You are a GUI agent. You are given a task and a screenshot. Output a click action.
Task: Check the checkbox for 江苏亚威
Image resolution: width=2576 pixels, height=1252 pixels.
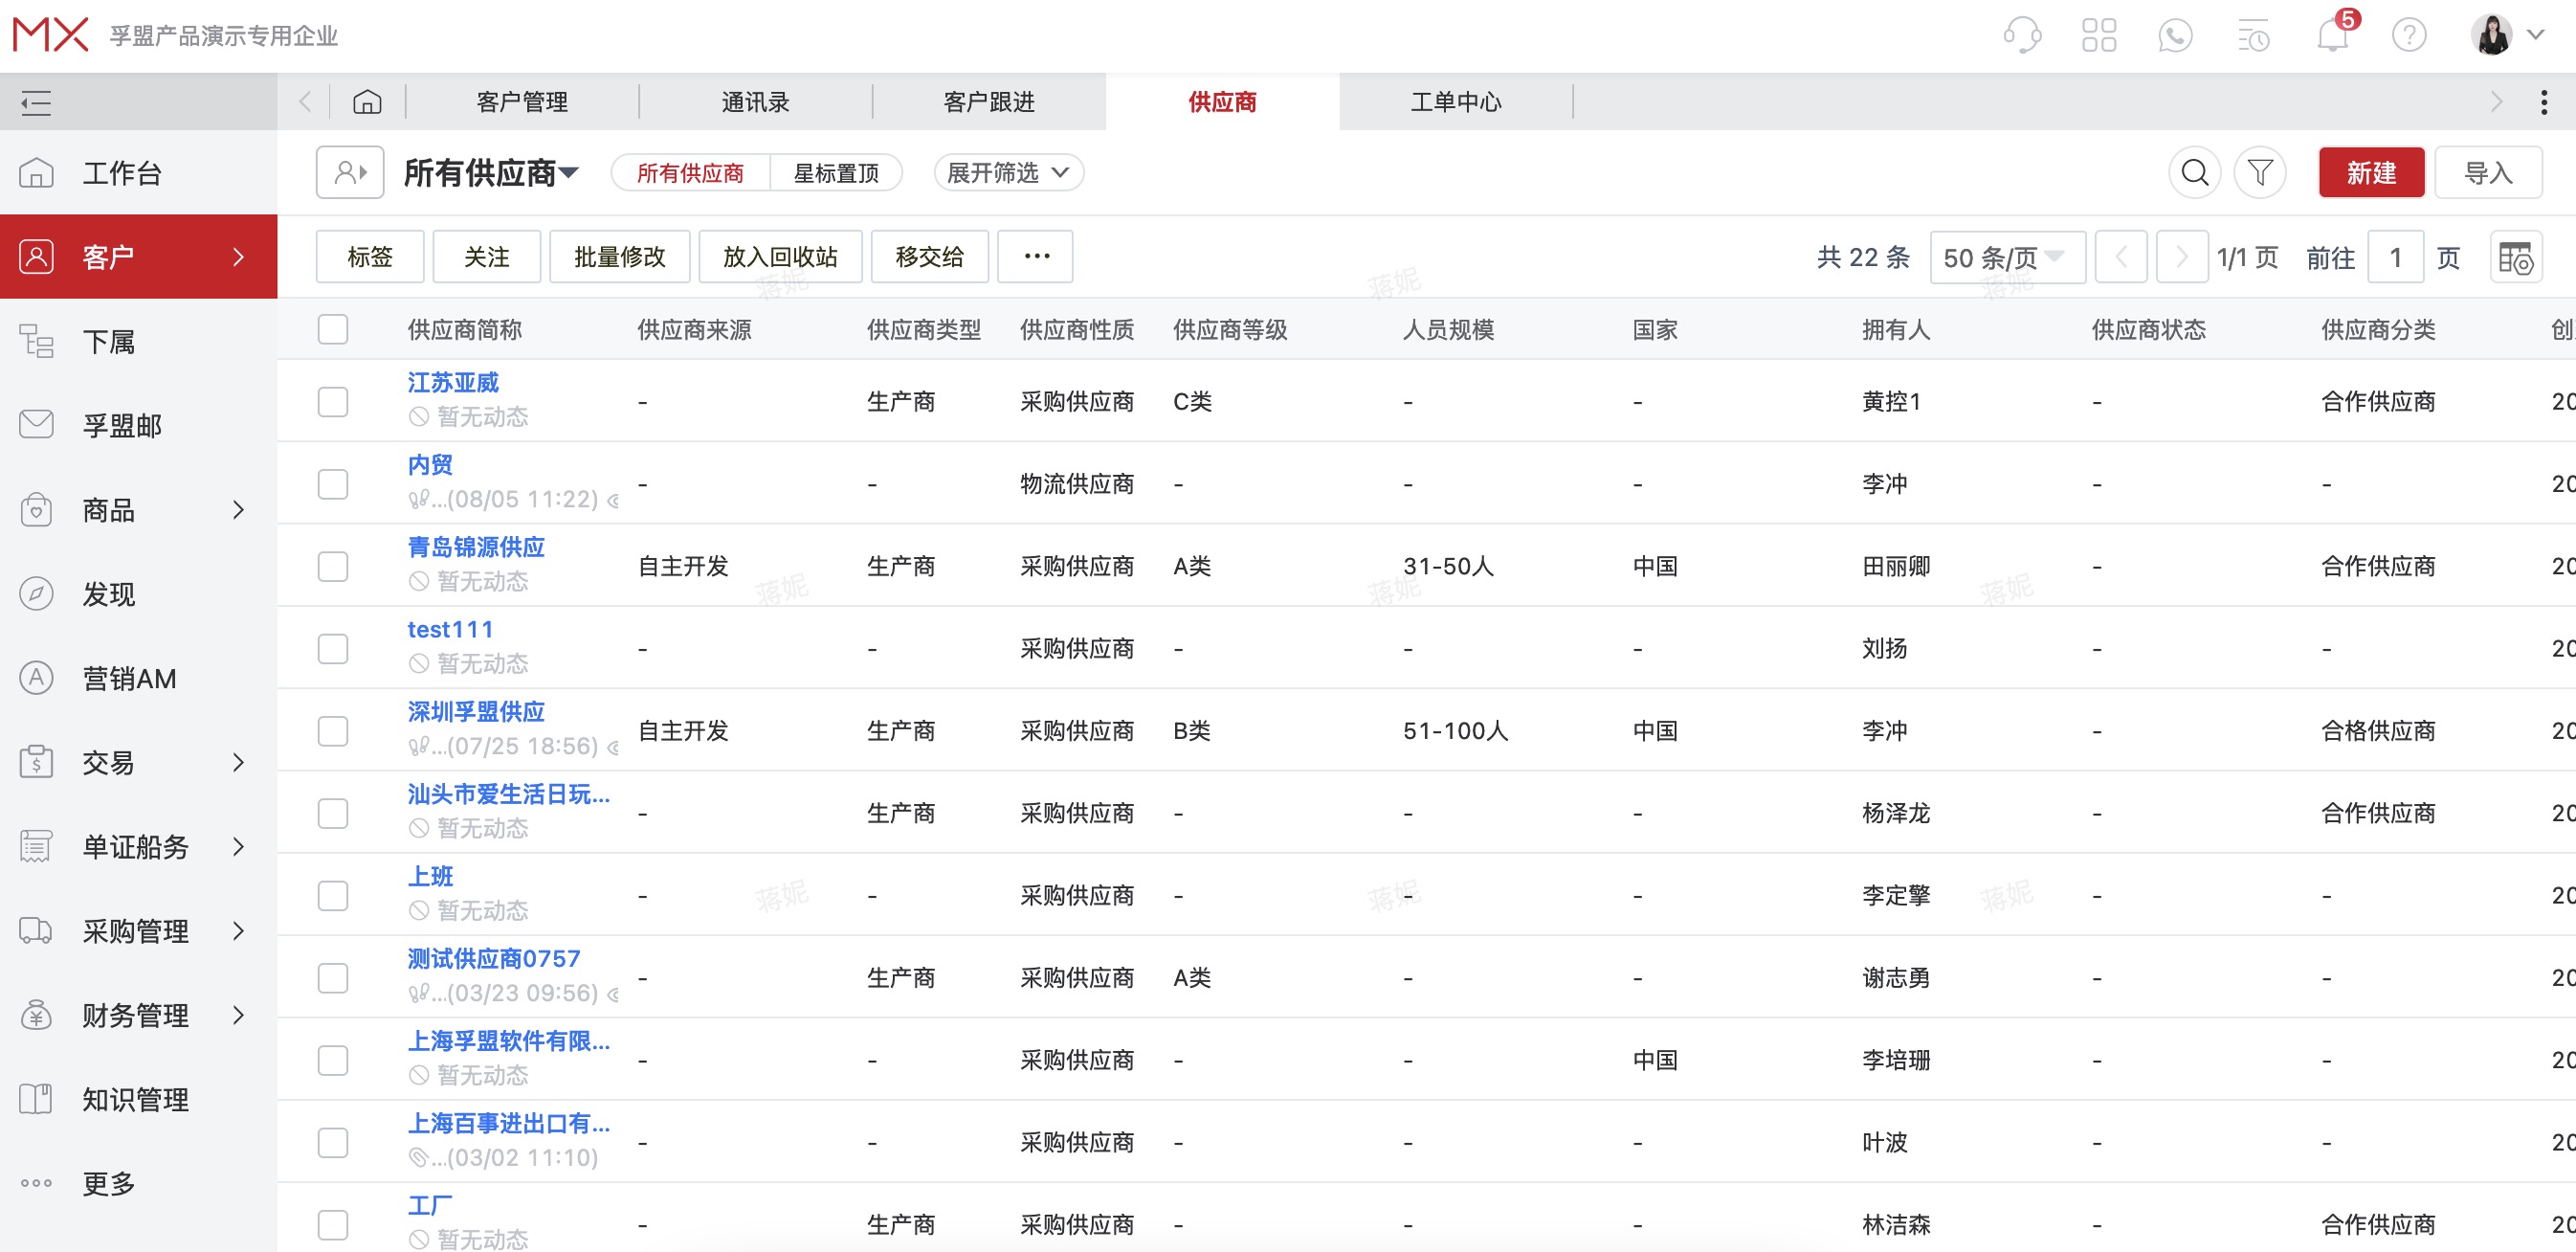click(332, 400)
